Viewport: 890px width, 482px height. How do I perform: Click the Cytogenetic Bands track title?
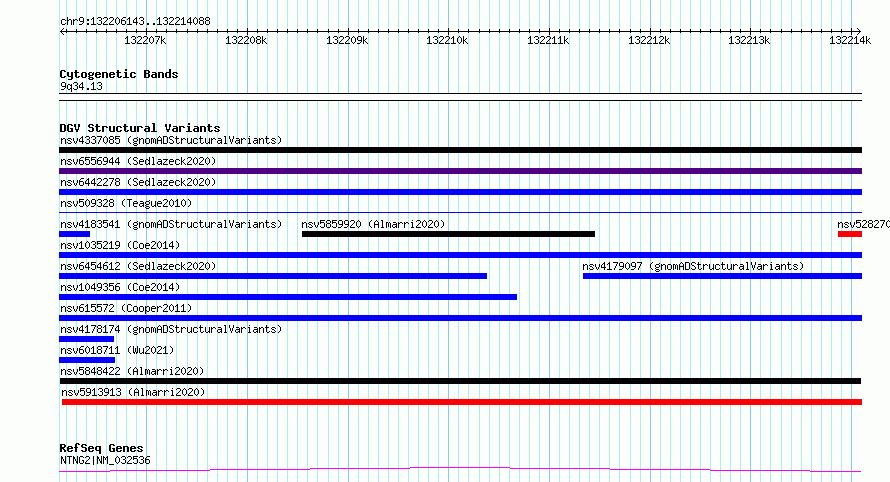click(119, 74)
